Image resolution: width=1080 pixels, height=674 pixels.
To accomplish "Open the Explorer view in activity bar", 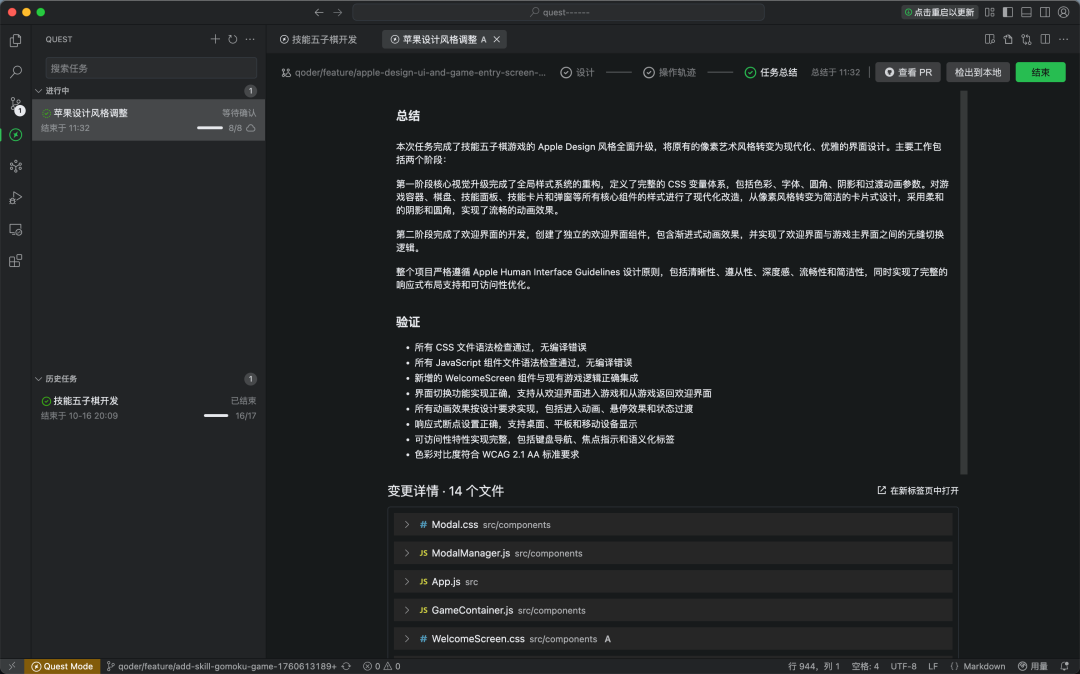I will 15,41.
